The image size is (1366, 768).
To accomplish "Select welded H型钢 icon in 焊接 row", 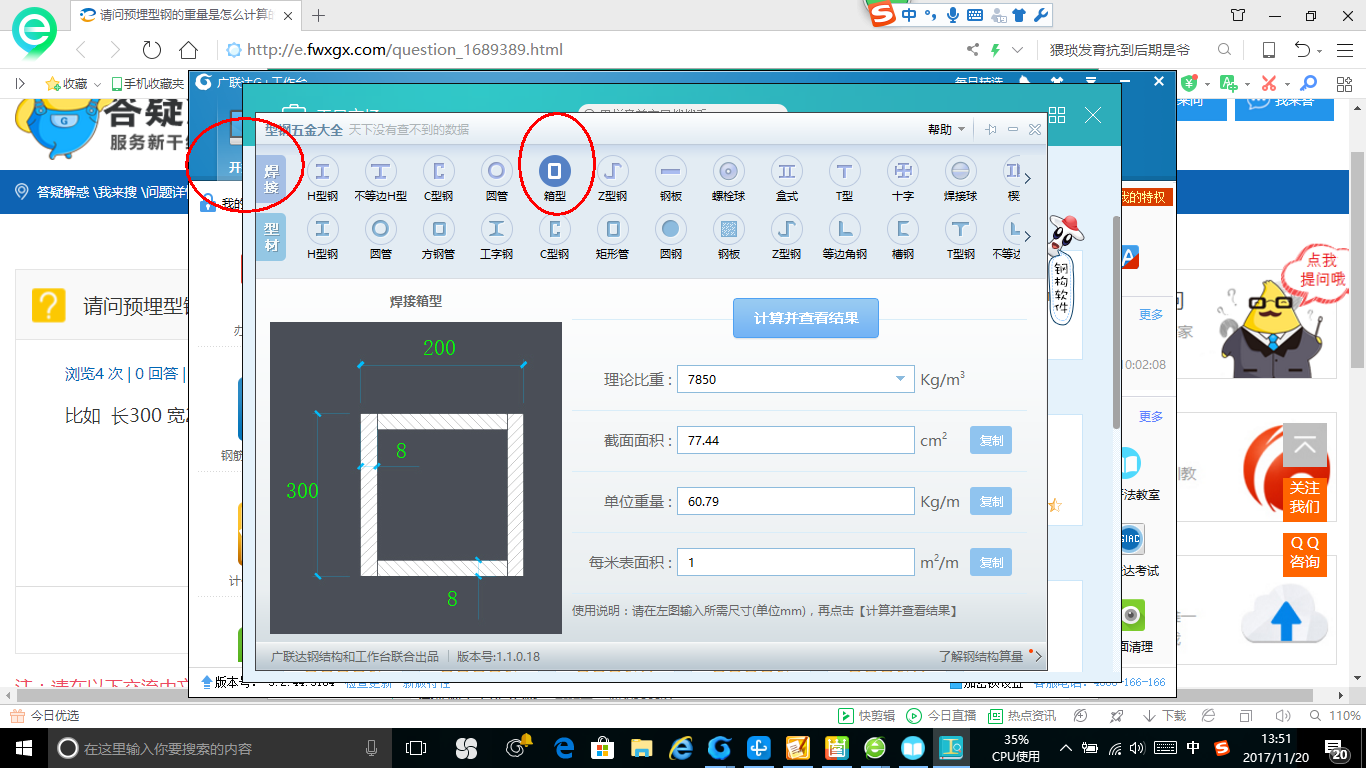I will pos(322,171).
